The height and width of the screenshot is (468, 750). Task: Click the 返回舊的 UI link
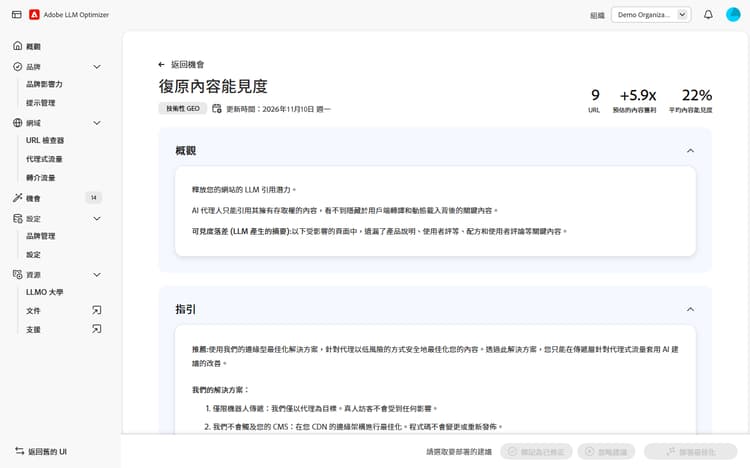[x=47, y=451]
